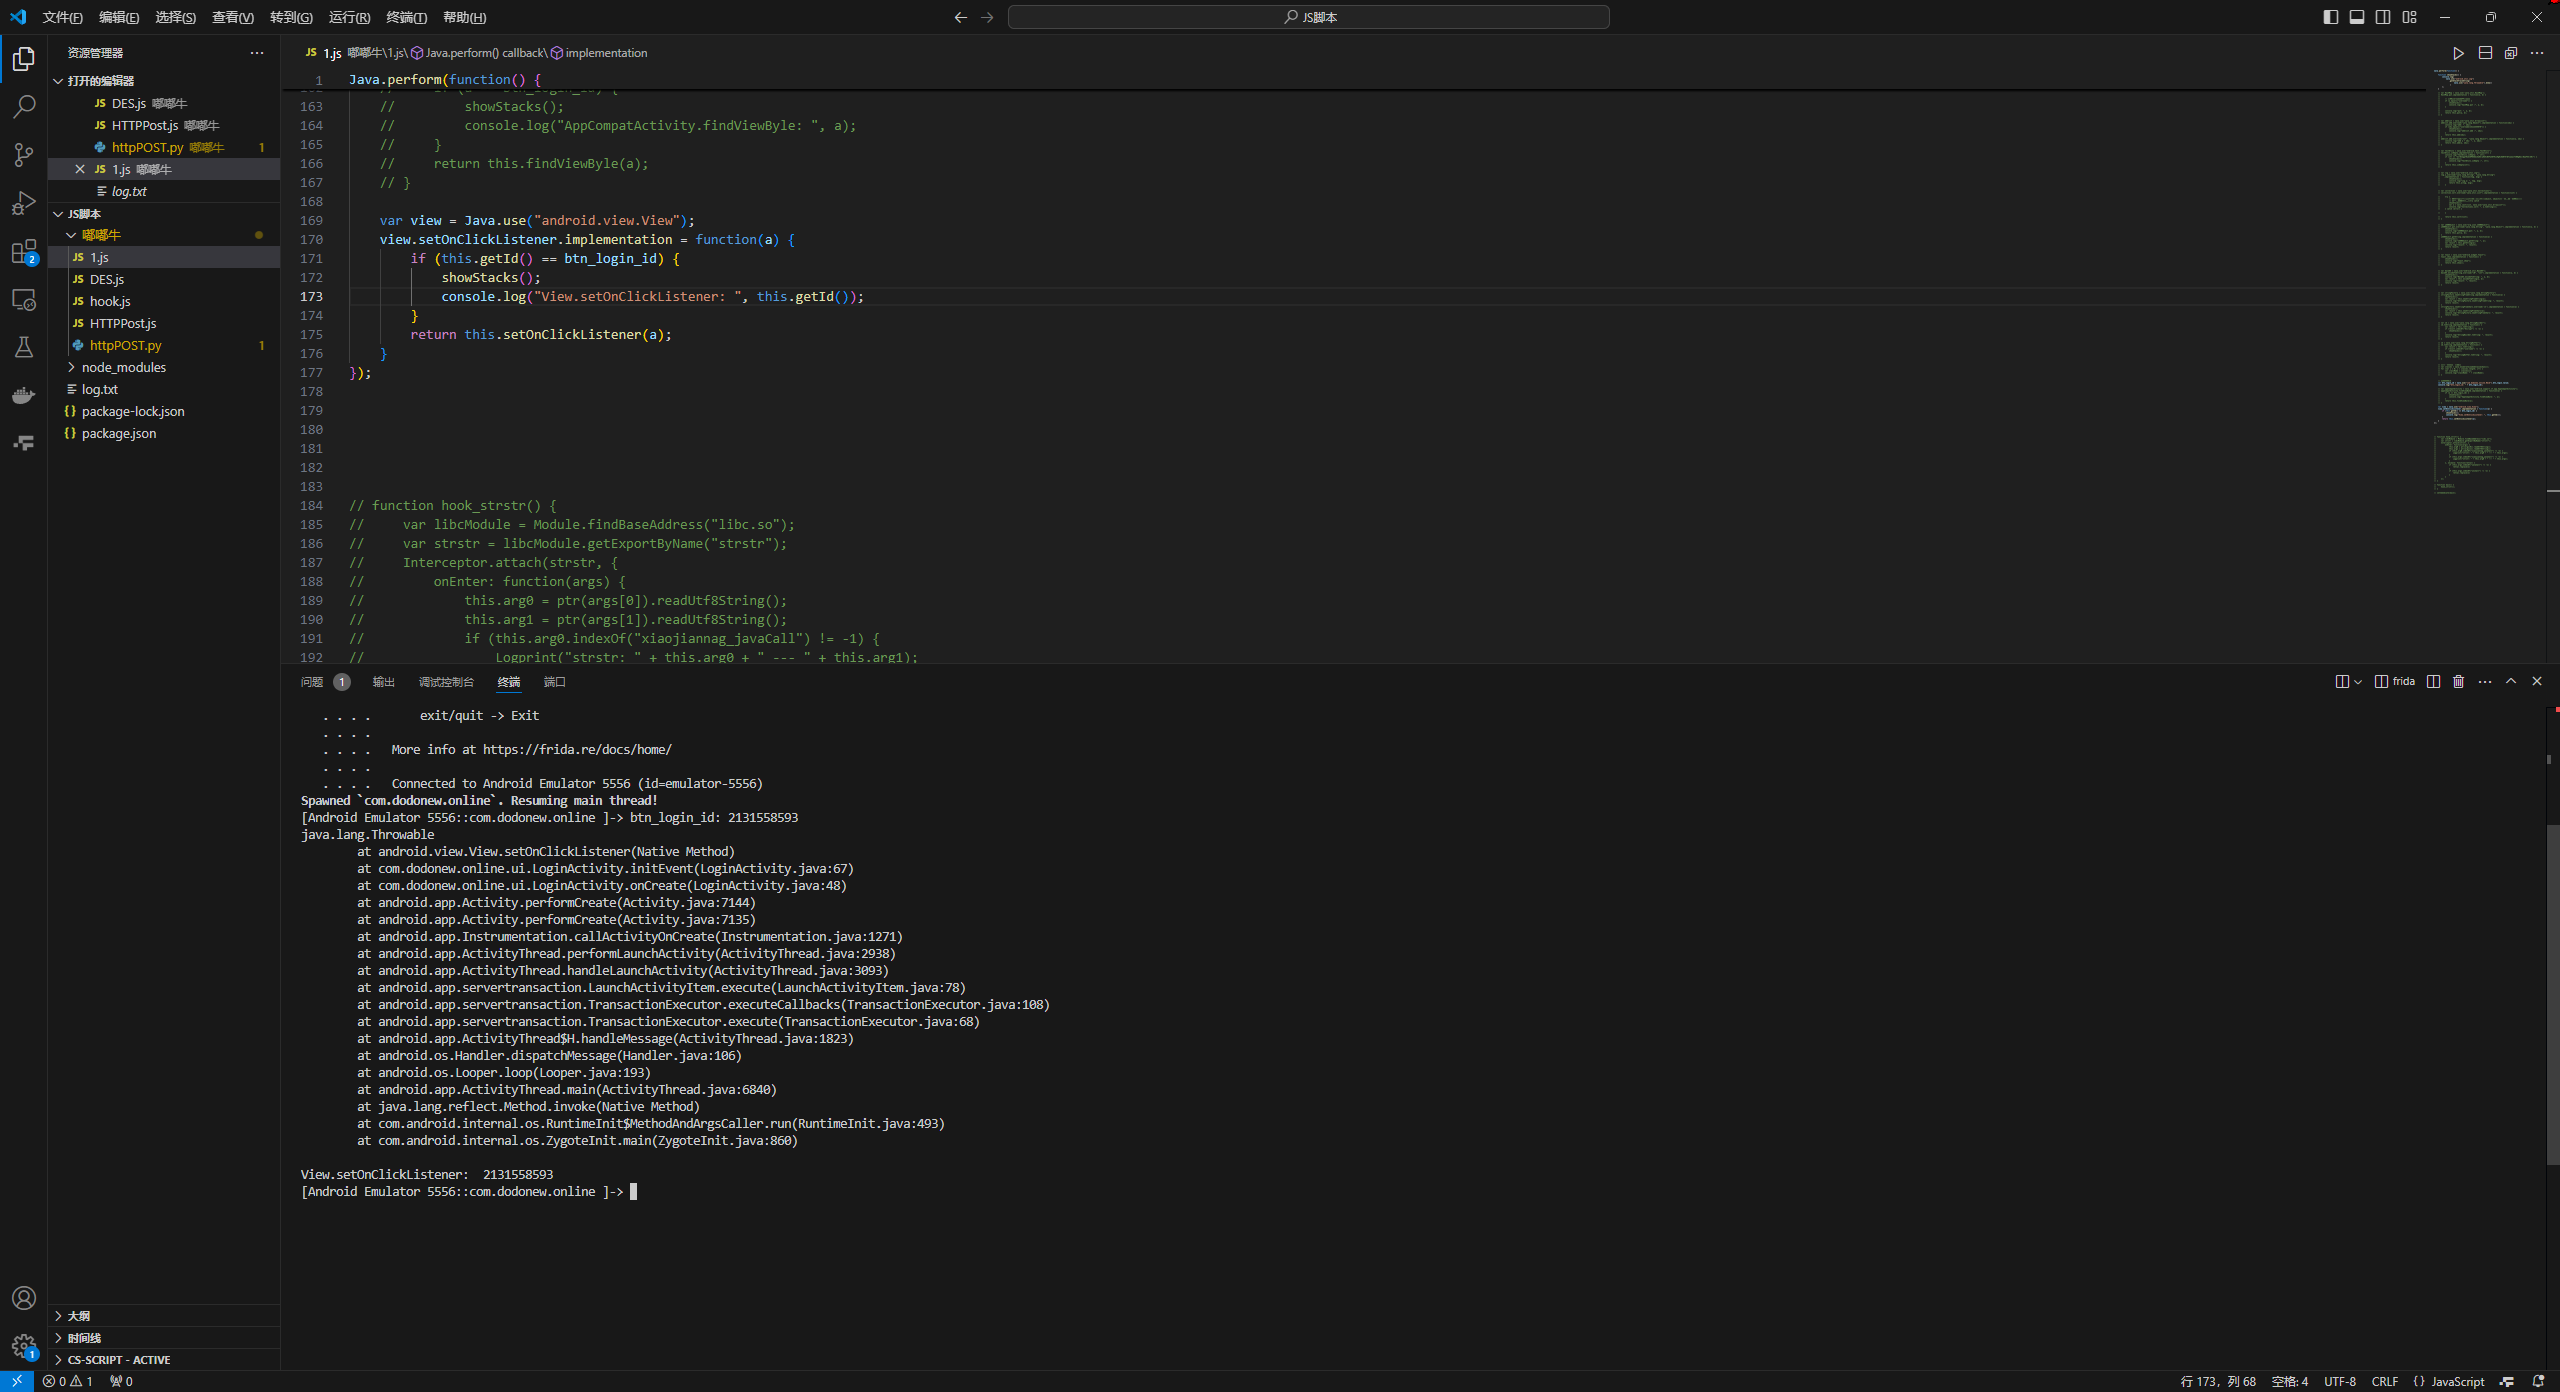This screenshot has height=1392, width=2560.
Task: Expand the node_modules folder
Action: [123, 367]
